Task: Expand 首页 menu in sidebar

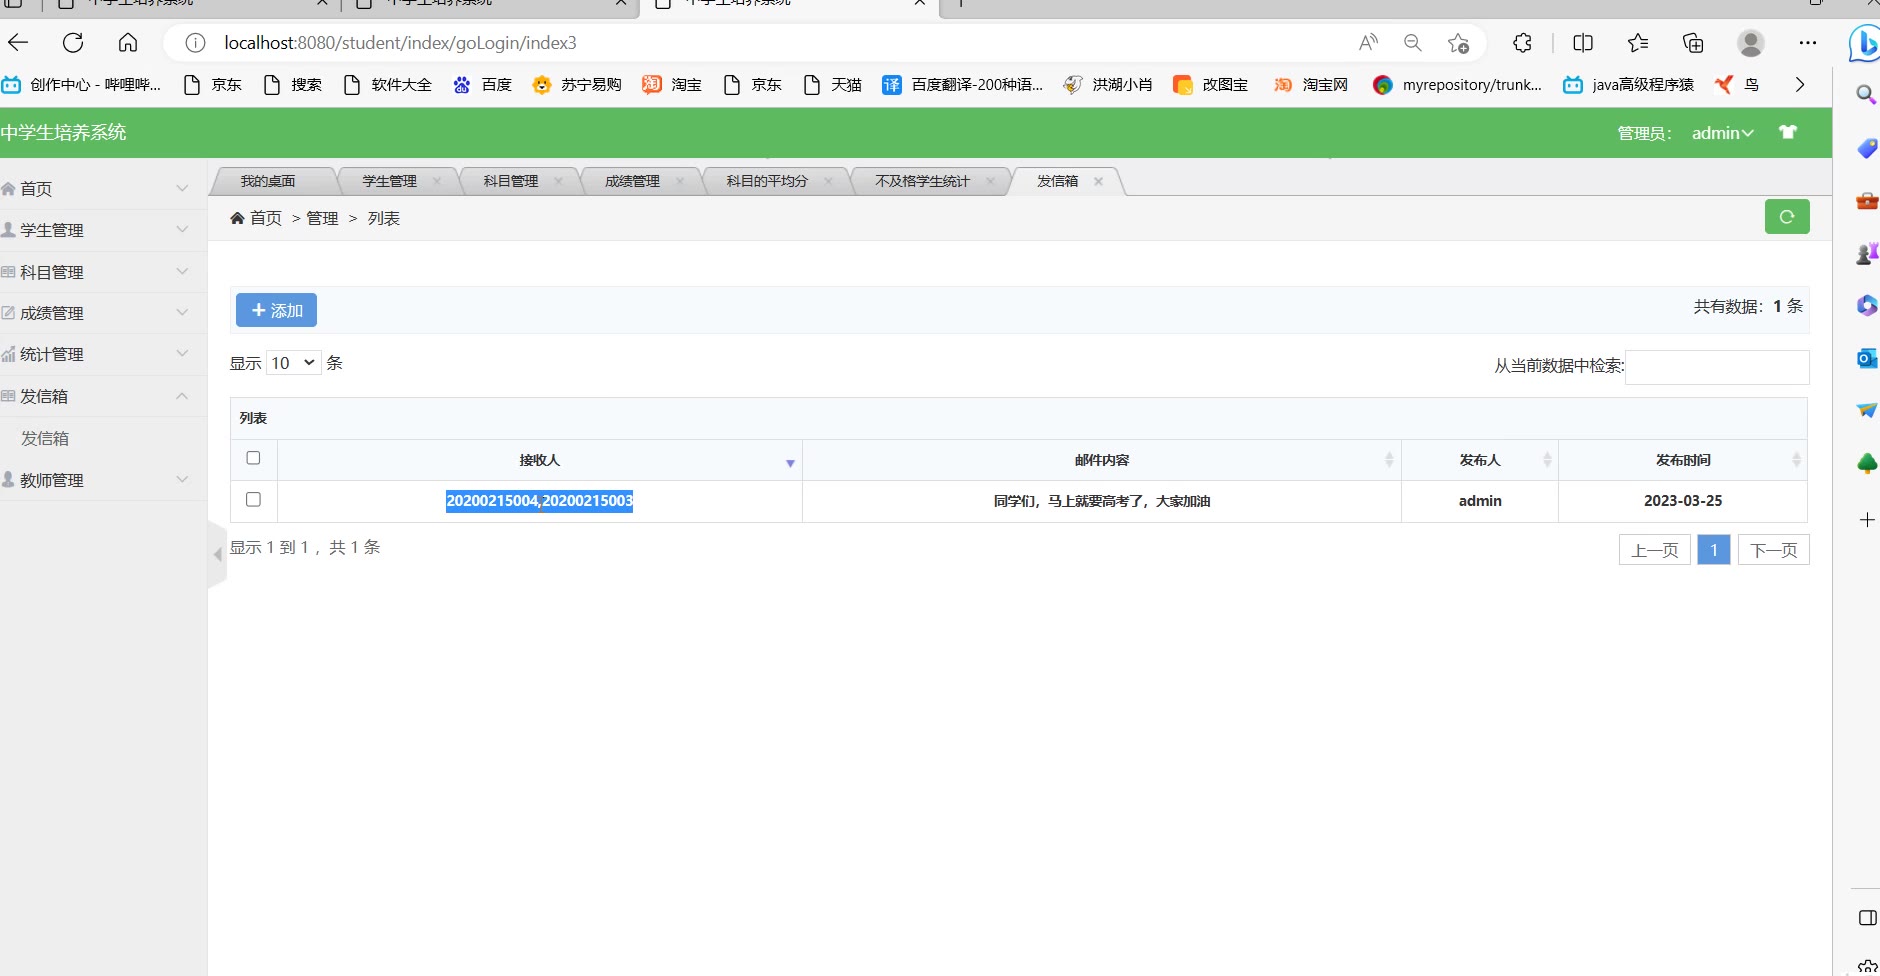Action: point(103,188)
